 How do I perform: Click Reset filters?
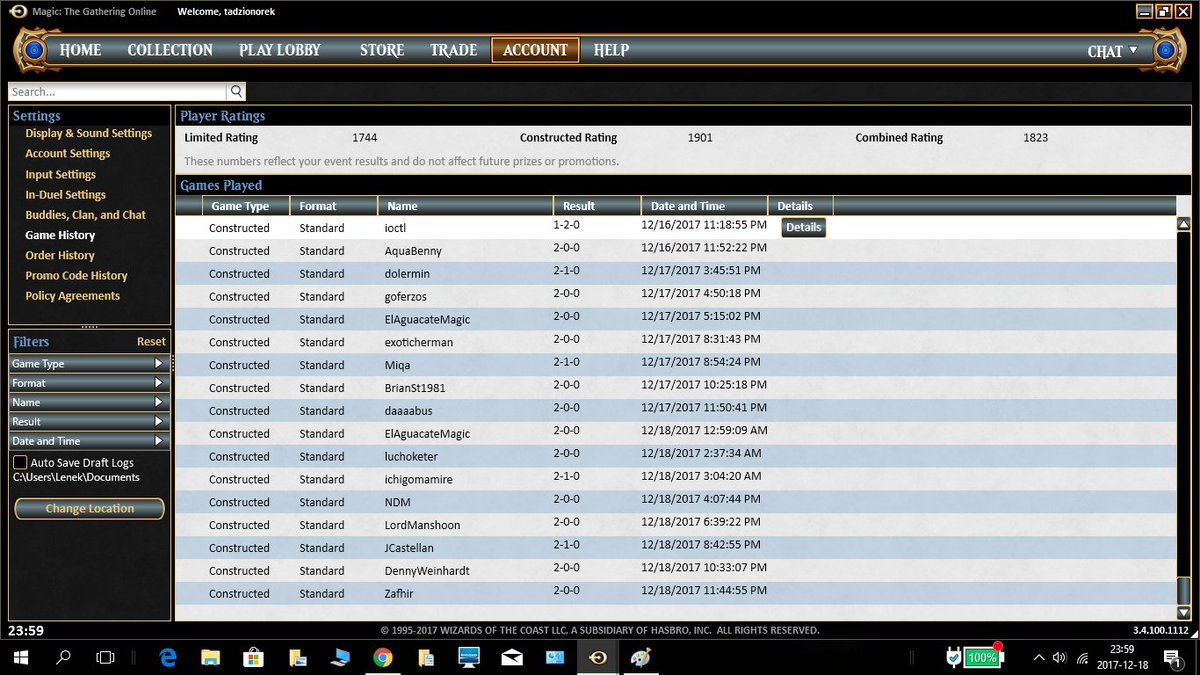coord(151,342)
